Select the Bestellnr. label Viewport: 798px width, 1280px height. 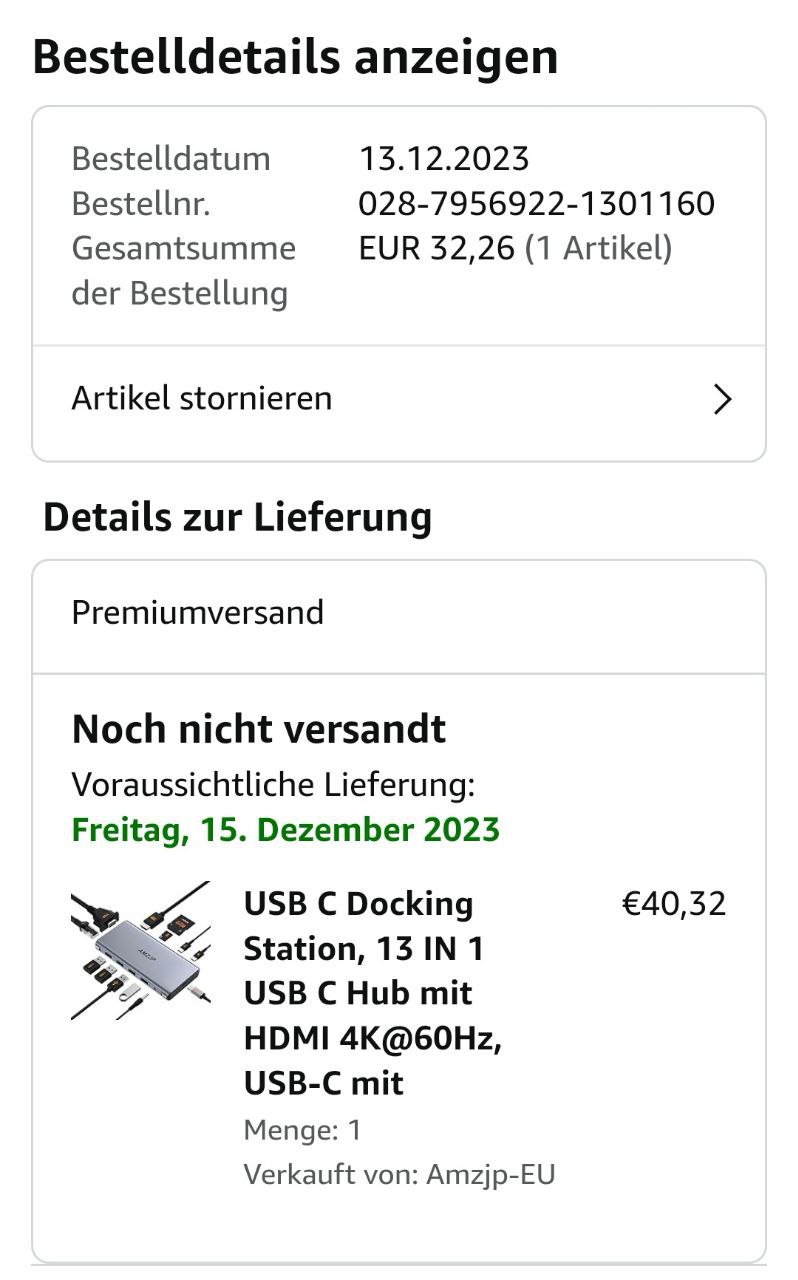140,204
